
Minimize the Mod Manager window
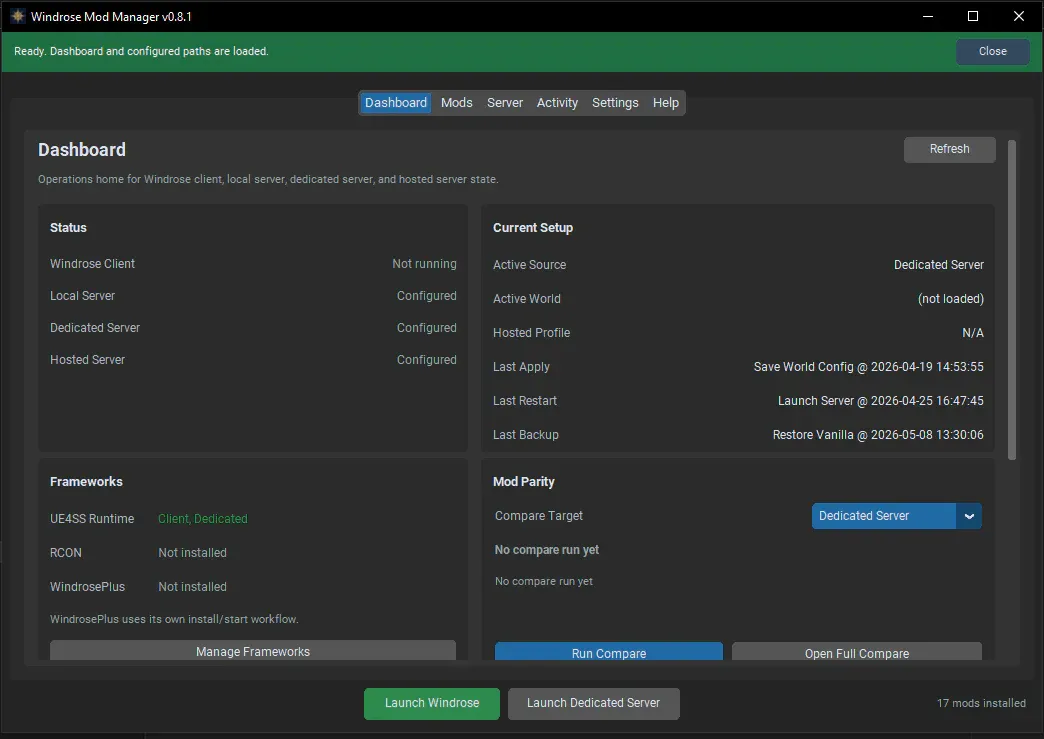point(927,16)
